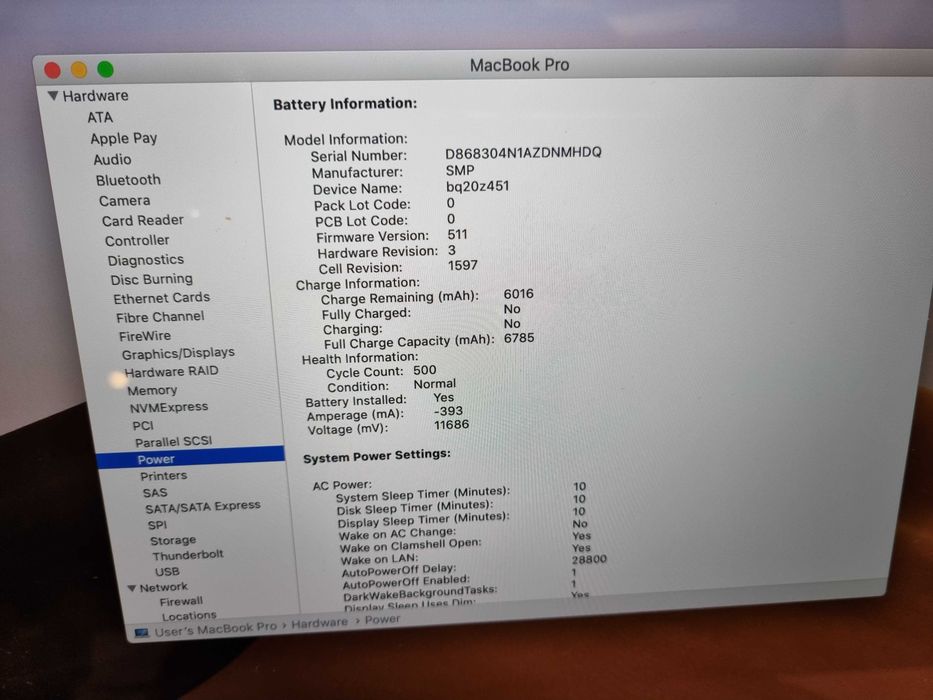Select Controller in the sidebar

[137, 240]
